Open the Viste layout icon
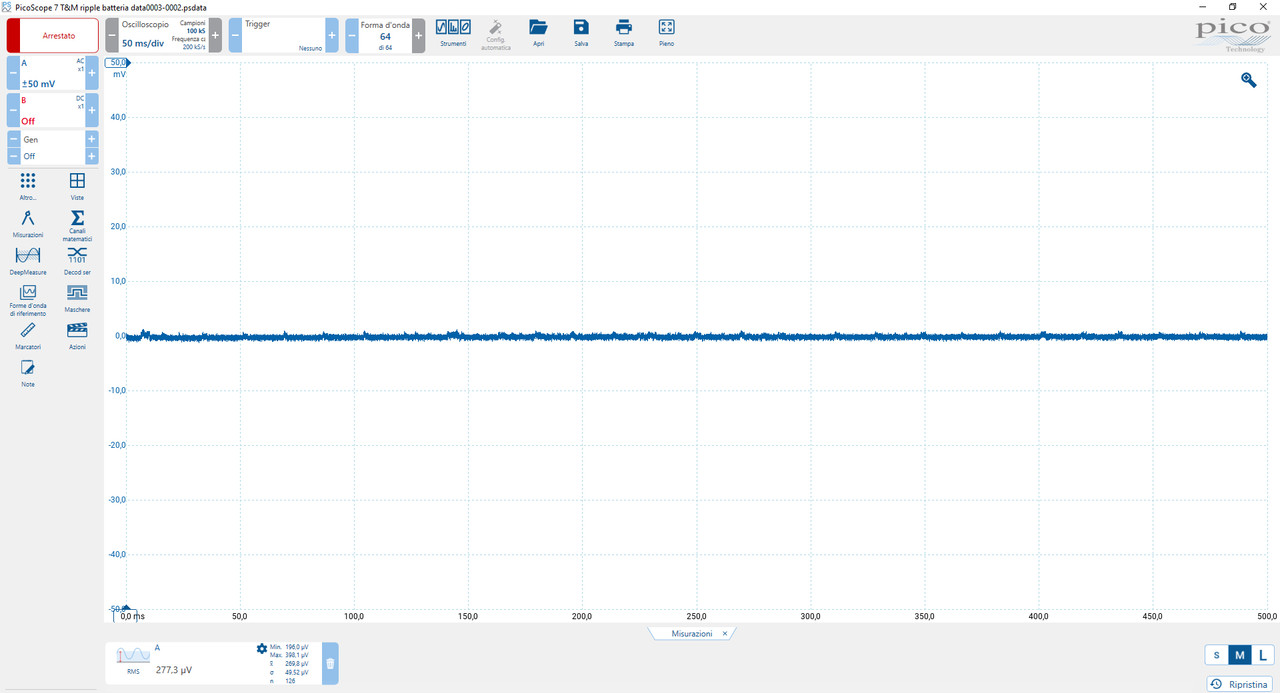1280x693 pixels. pyautogui.click(x=77, y=181)
